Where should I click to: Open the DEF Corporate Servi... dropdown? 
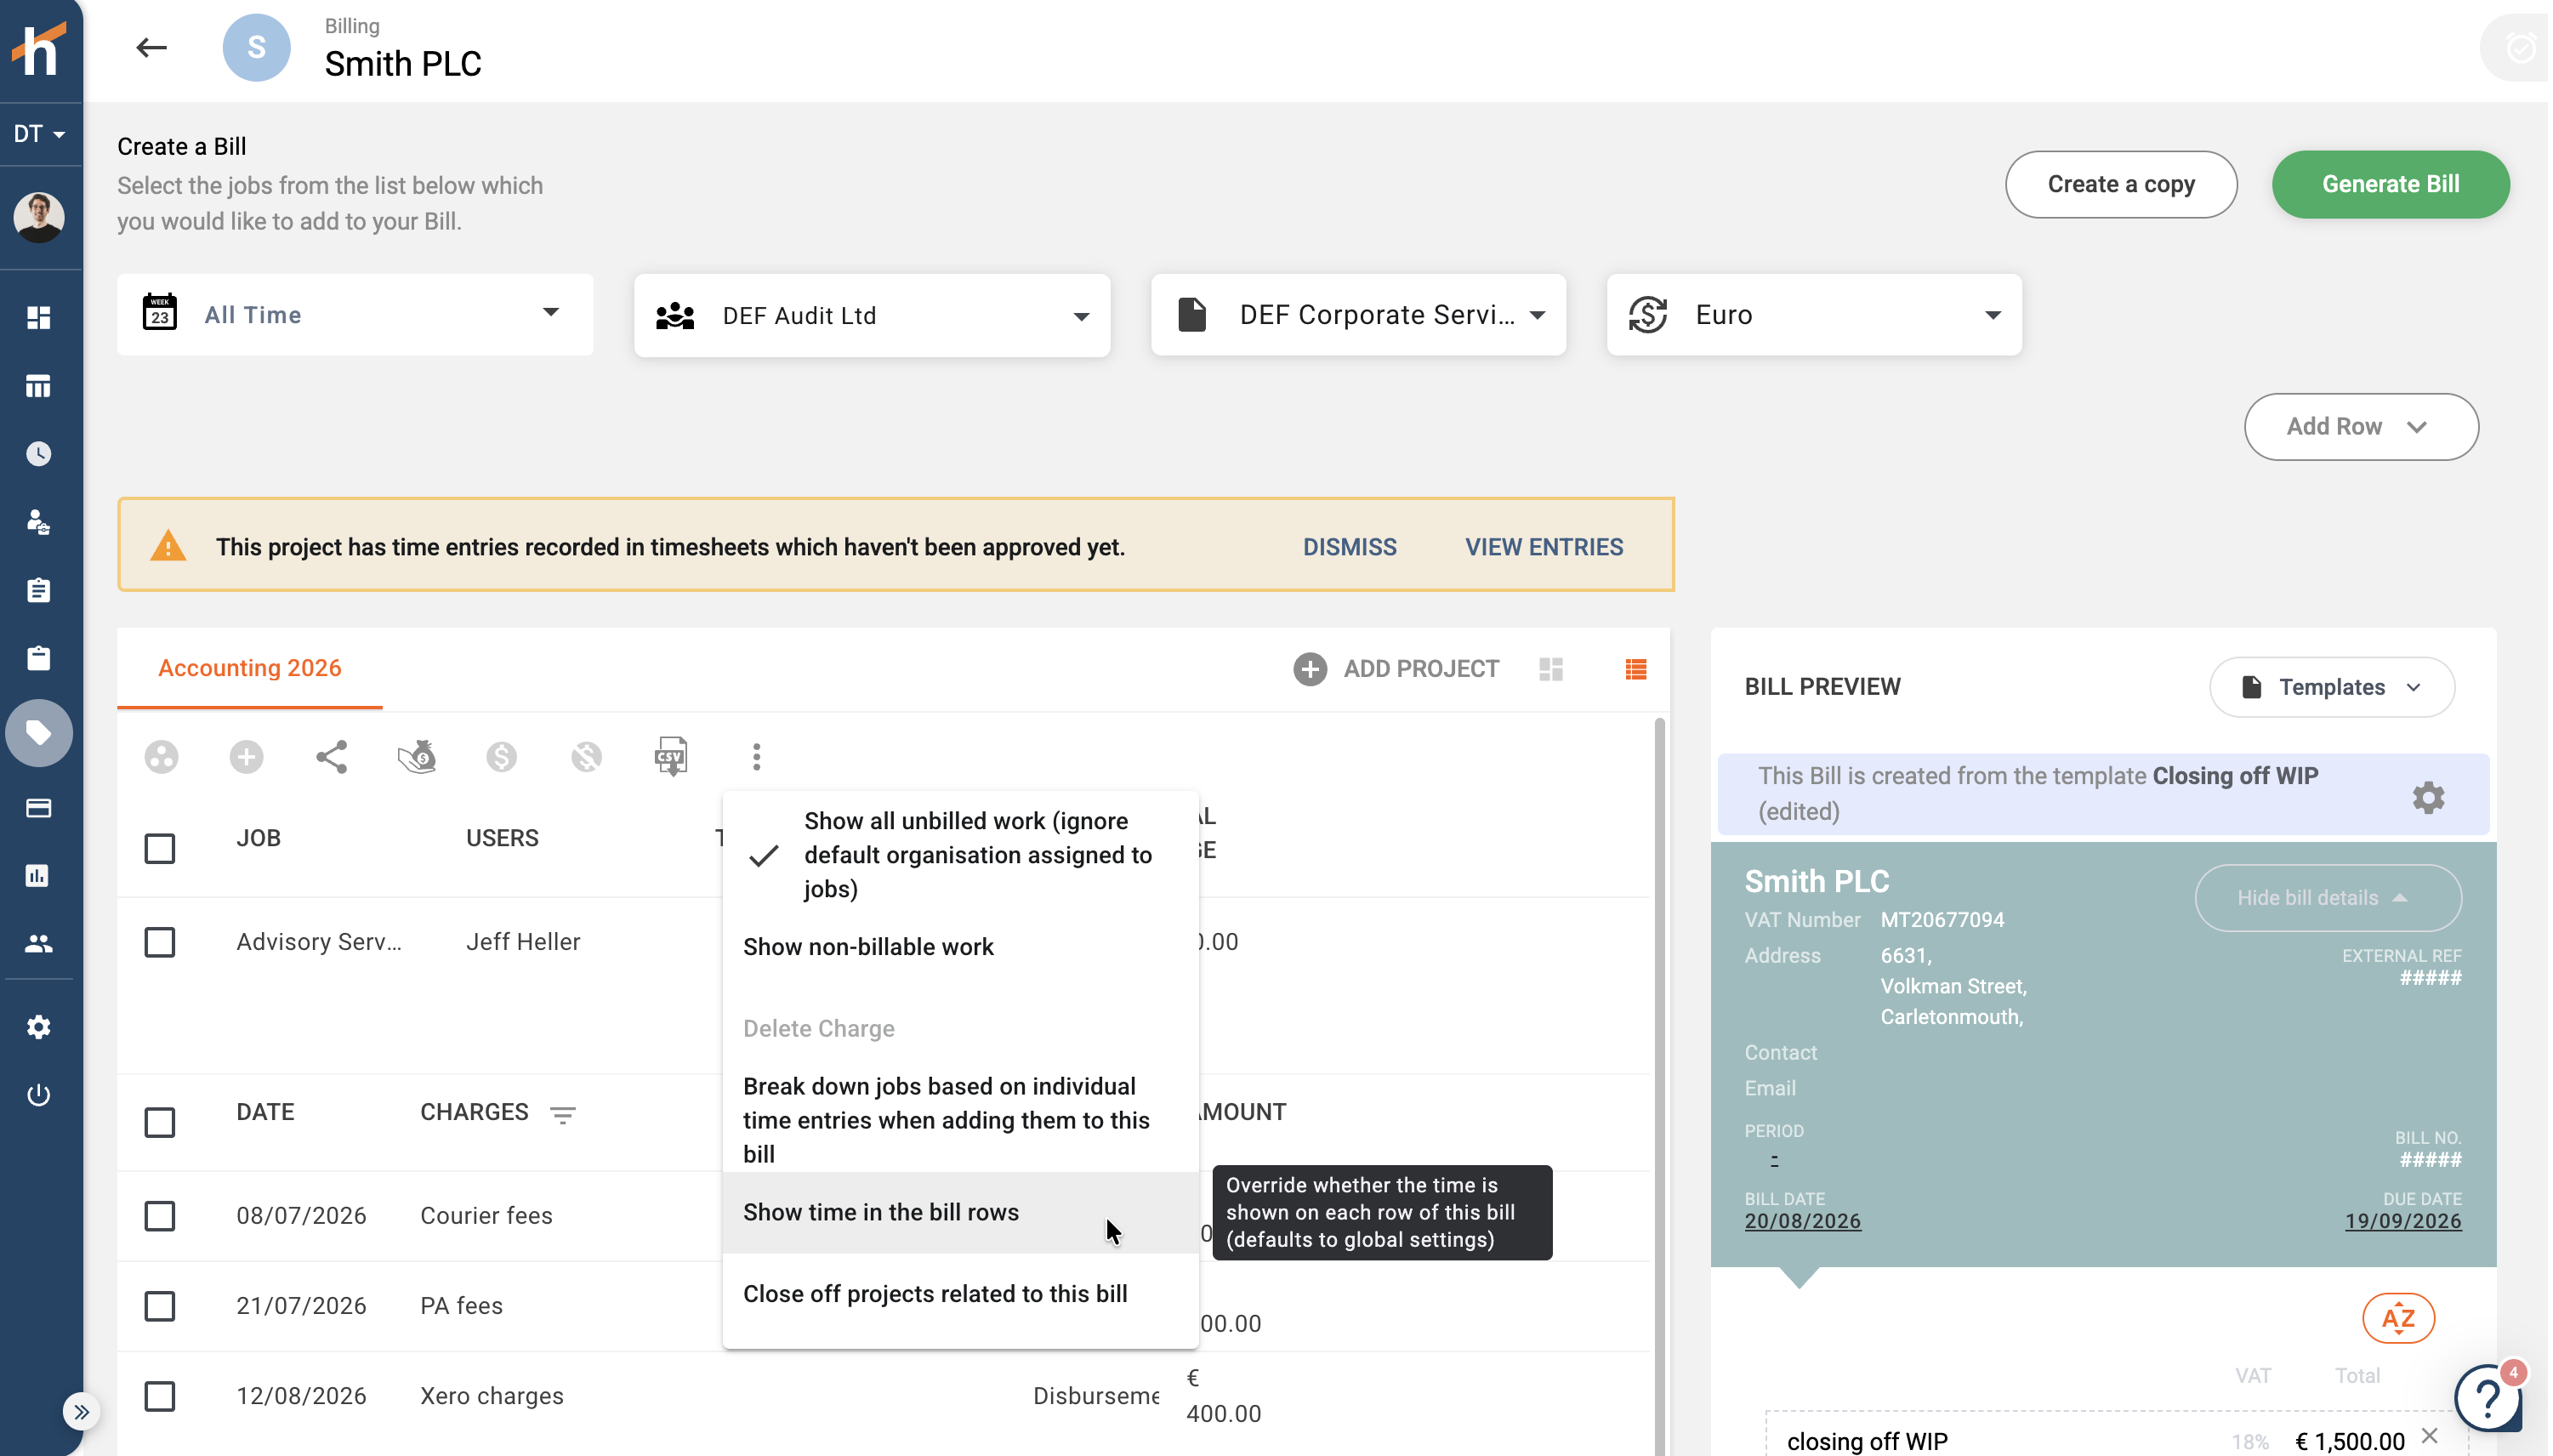click(1358, 315)
